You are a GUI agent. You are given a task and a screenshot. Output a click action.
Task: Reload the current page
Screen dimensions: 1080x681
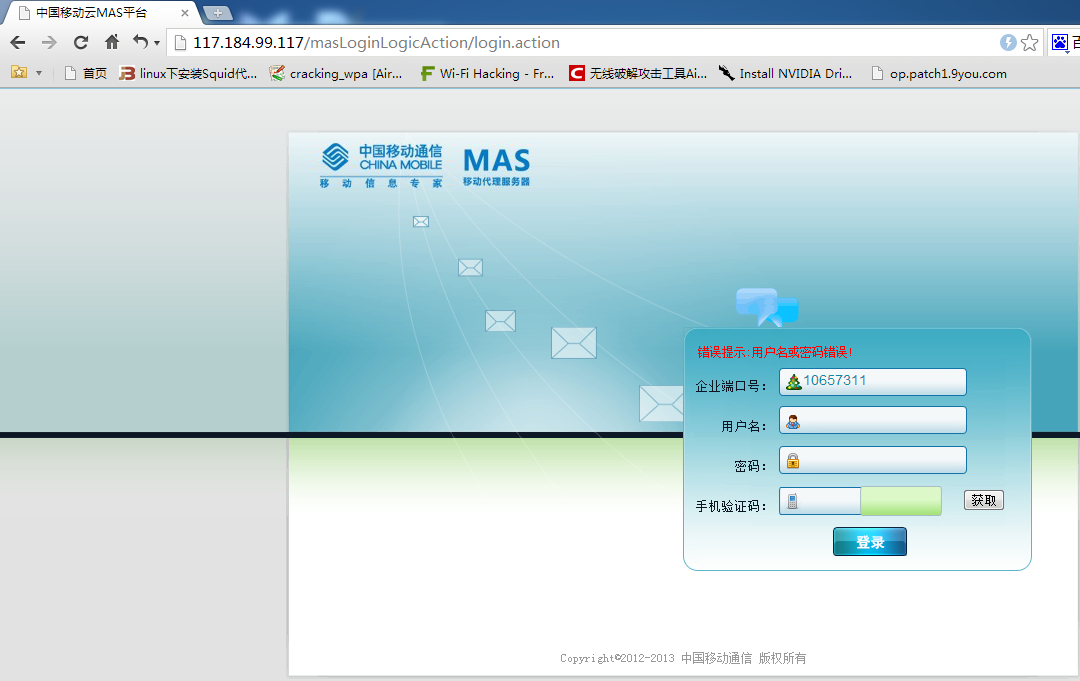tap(81, 43)
